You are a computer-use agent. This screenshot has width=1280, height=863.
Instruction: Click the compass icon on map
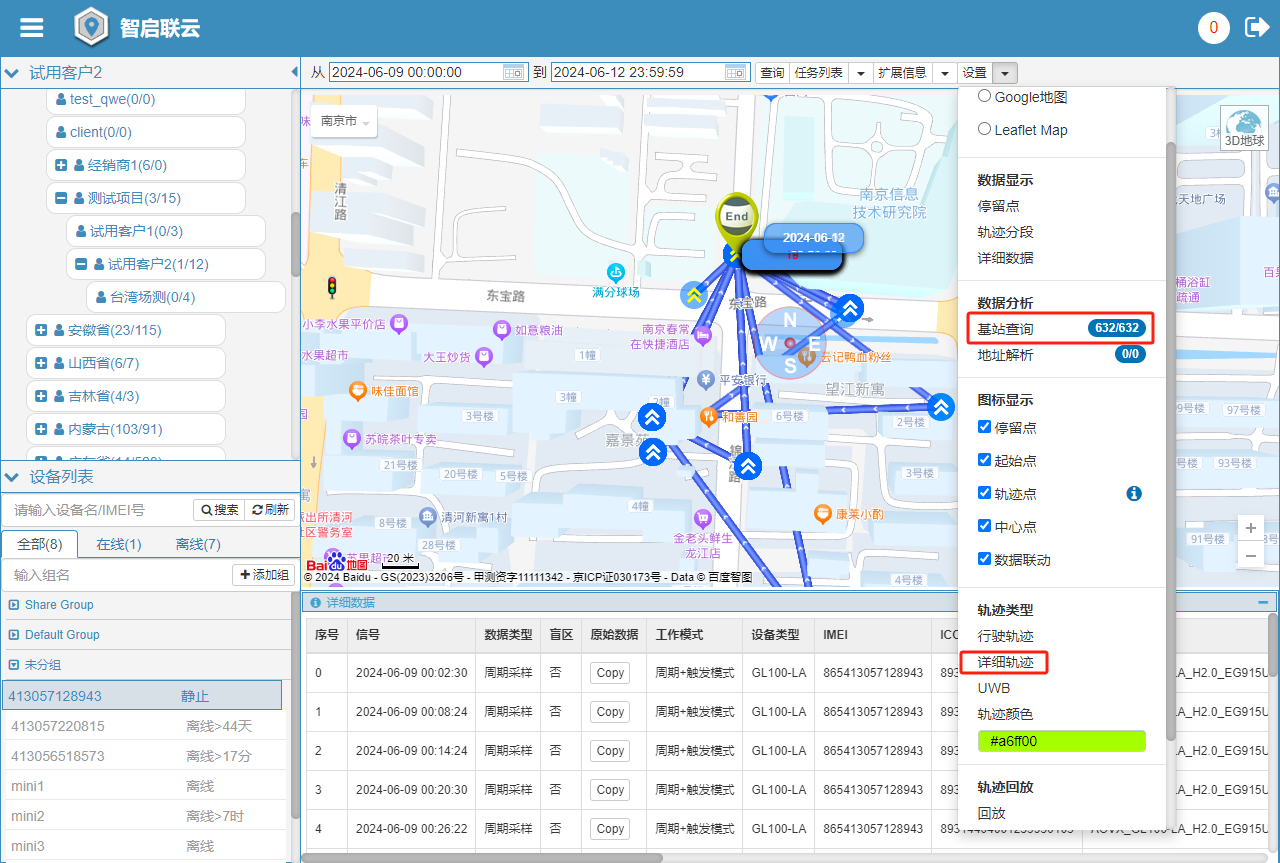click(x=790, y=344)
